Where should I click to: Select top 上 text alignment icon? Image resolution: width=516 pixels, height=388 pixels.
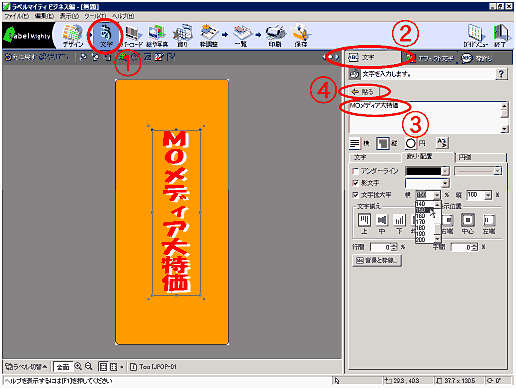tap(364, 220)
